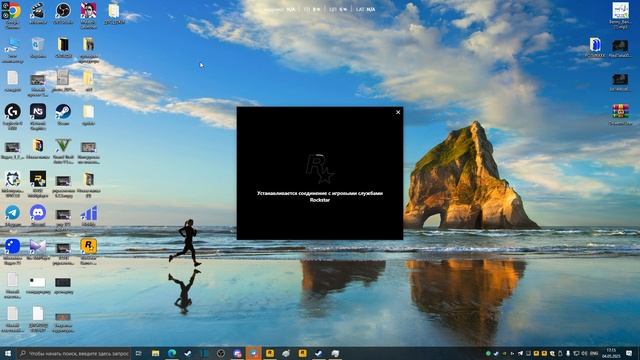
Task: Click the Rockstar connection status message
Action: (320, 196)
